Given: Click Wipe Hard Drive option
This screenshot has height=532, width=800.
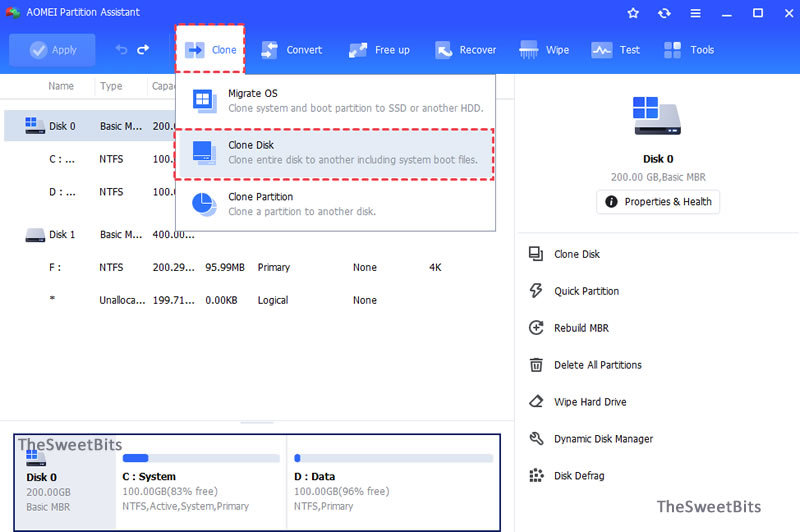Looking at the screenshot, I should (590, 402).
